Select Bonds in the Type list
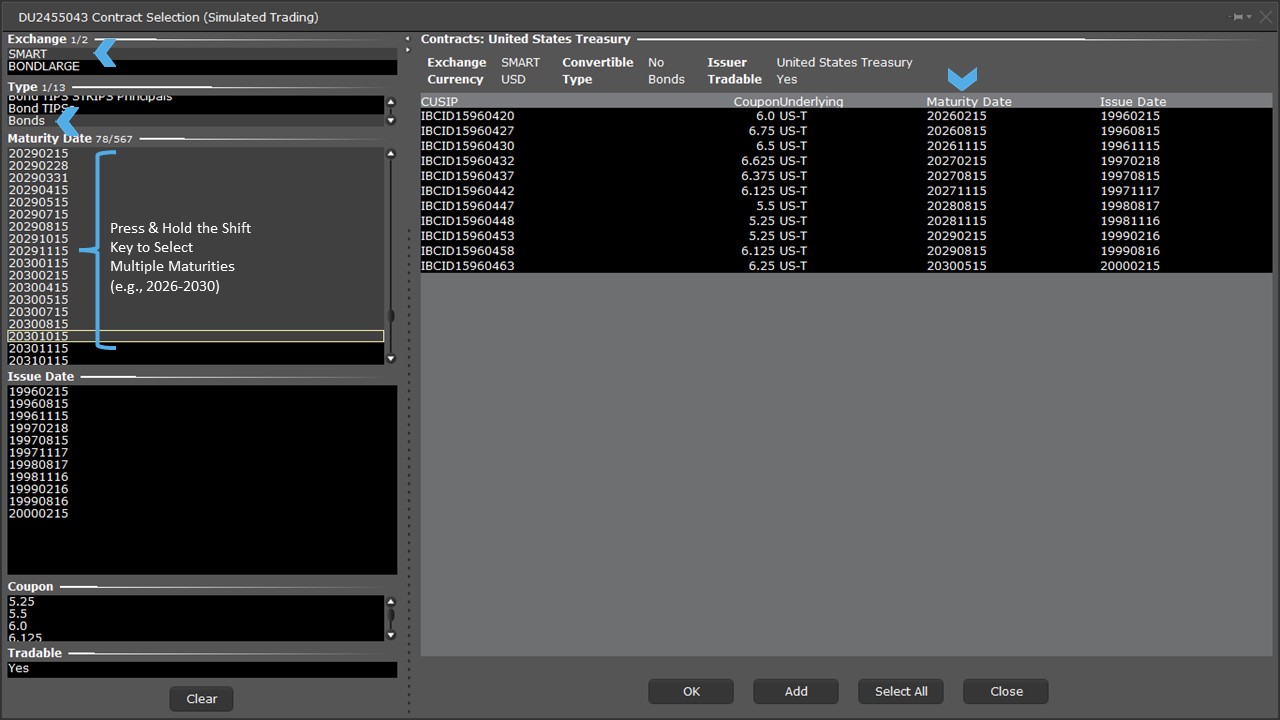This screenshot has width=1280, height=720. click(x=27, y=121)
